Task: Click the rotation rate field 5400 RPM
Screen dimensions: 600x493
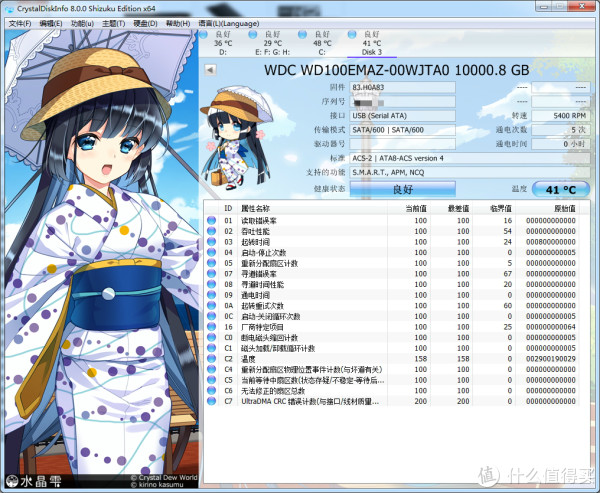Action: tap(561, 116)
